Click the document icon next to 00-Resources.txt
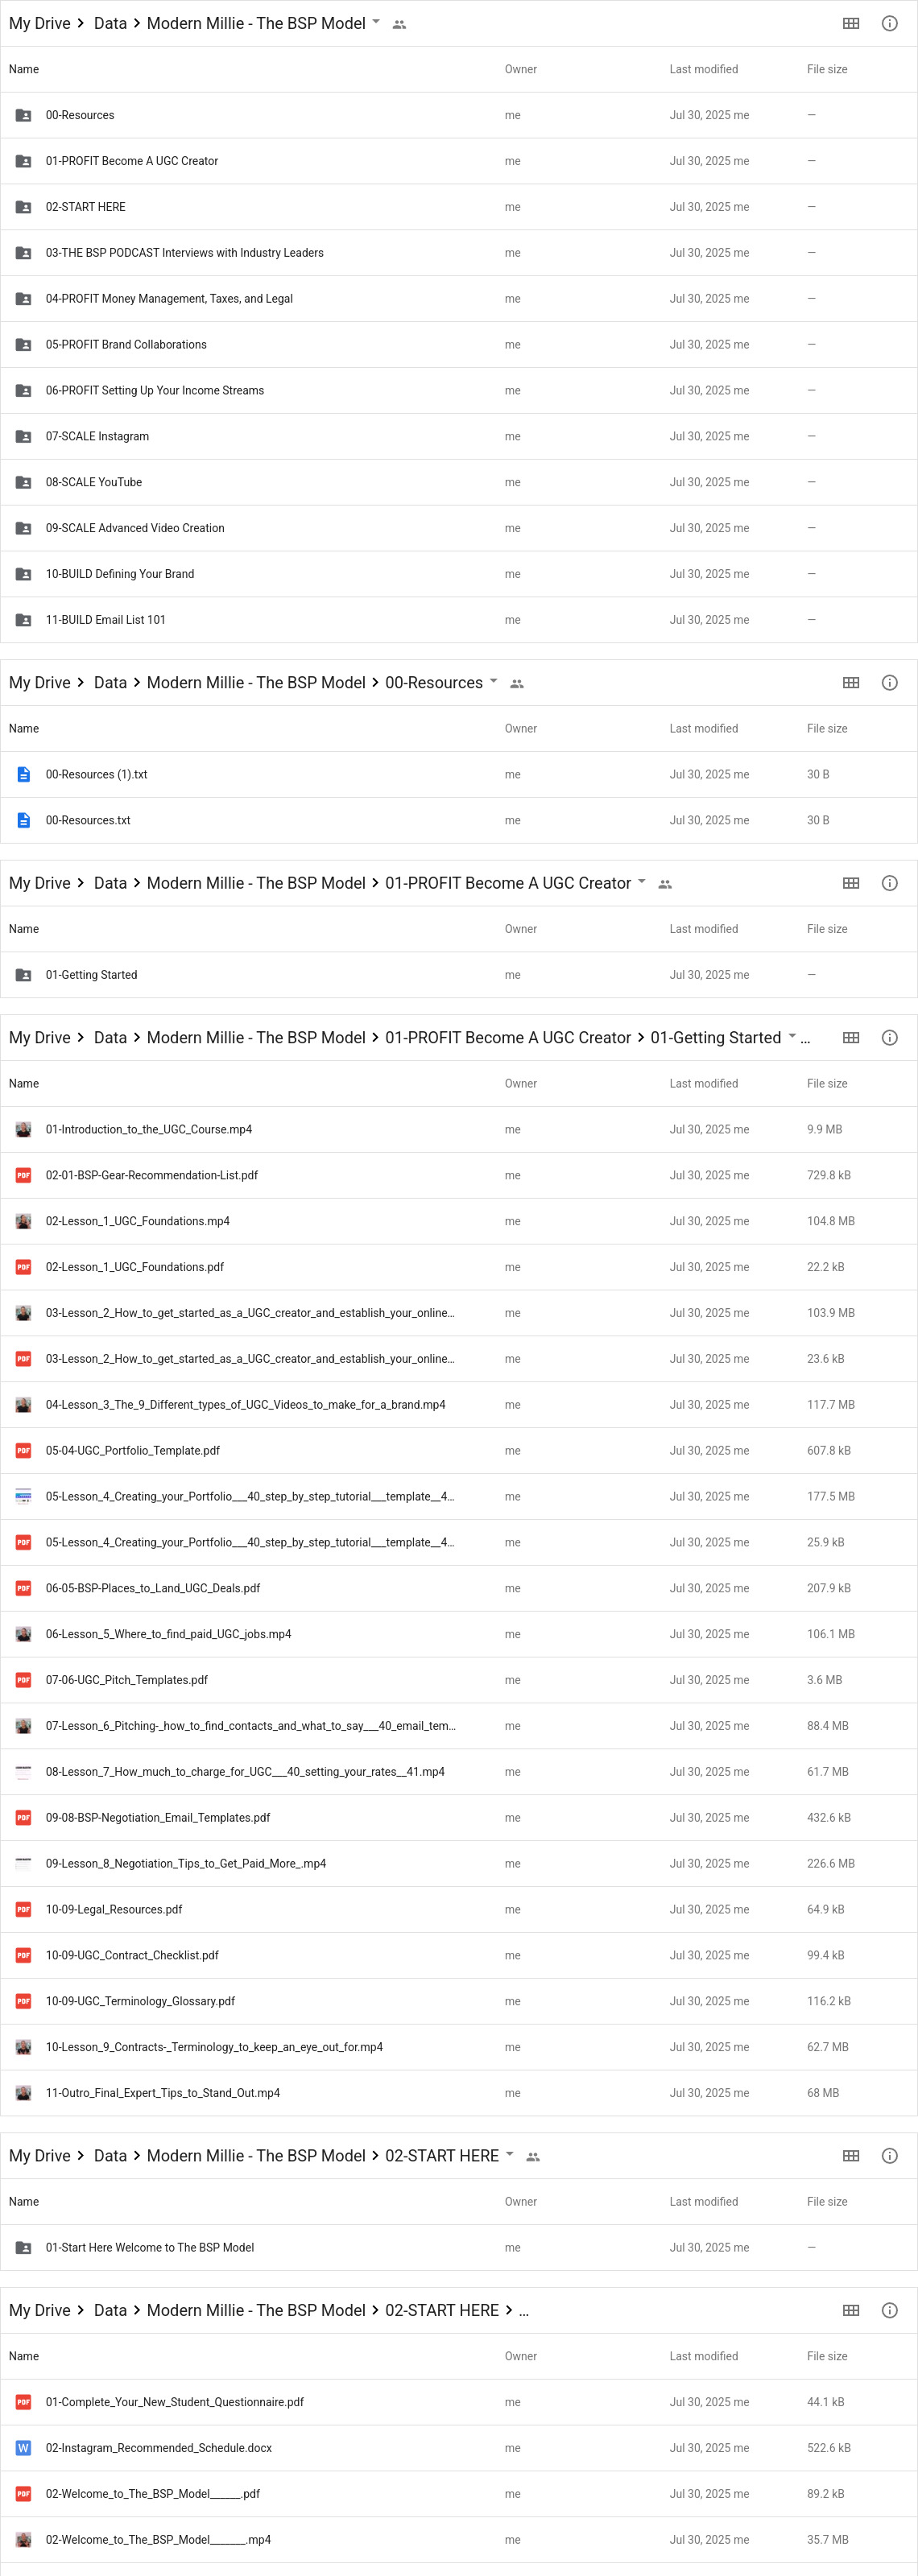The height and width of the screenshot is (2576, 918). [x=23, y=821]
